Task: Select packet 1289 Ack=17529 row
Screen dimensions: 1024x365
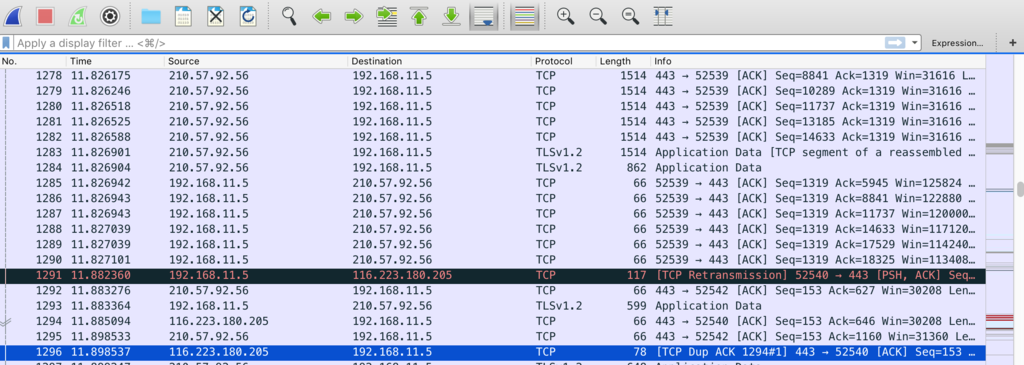Action: [x=492, y=244]
